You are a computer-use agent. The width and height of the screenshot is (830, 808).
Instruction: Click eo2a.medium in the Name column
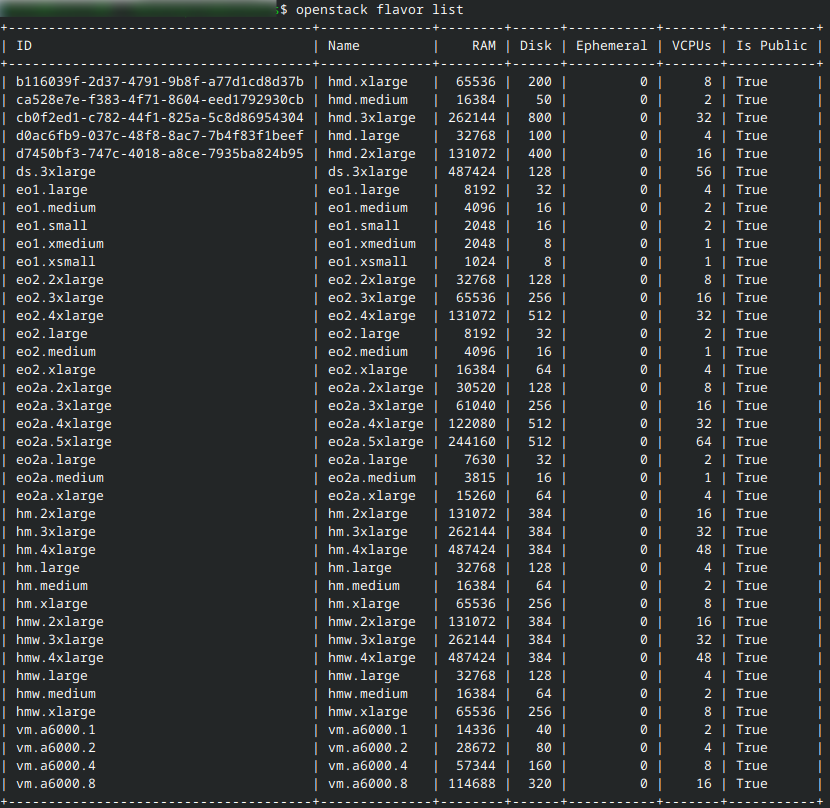pos(372,478)
